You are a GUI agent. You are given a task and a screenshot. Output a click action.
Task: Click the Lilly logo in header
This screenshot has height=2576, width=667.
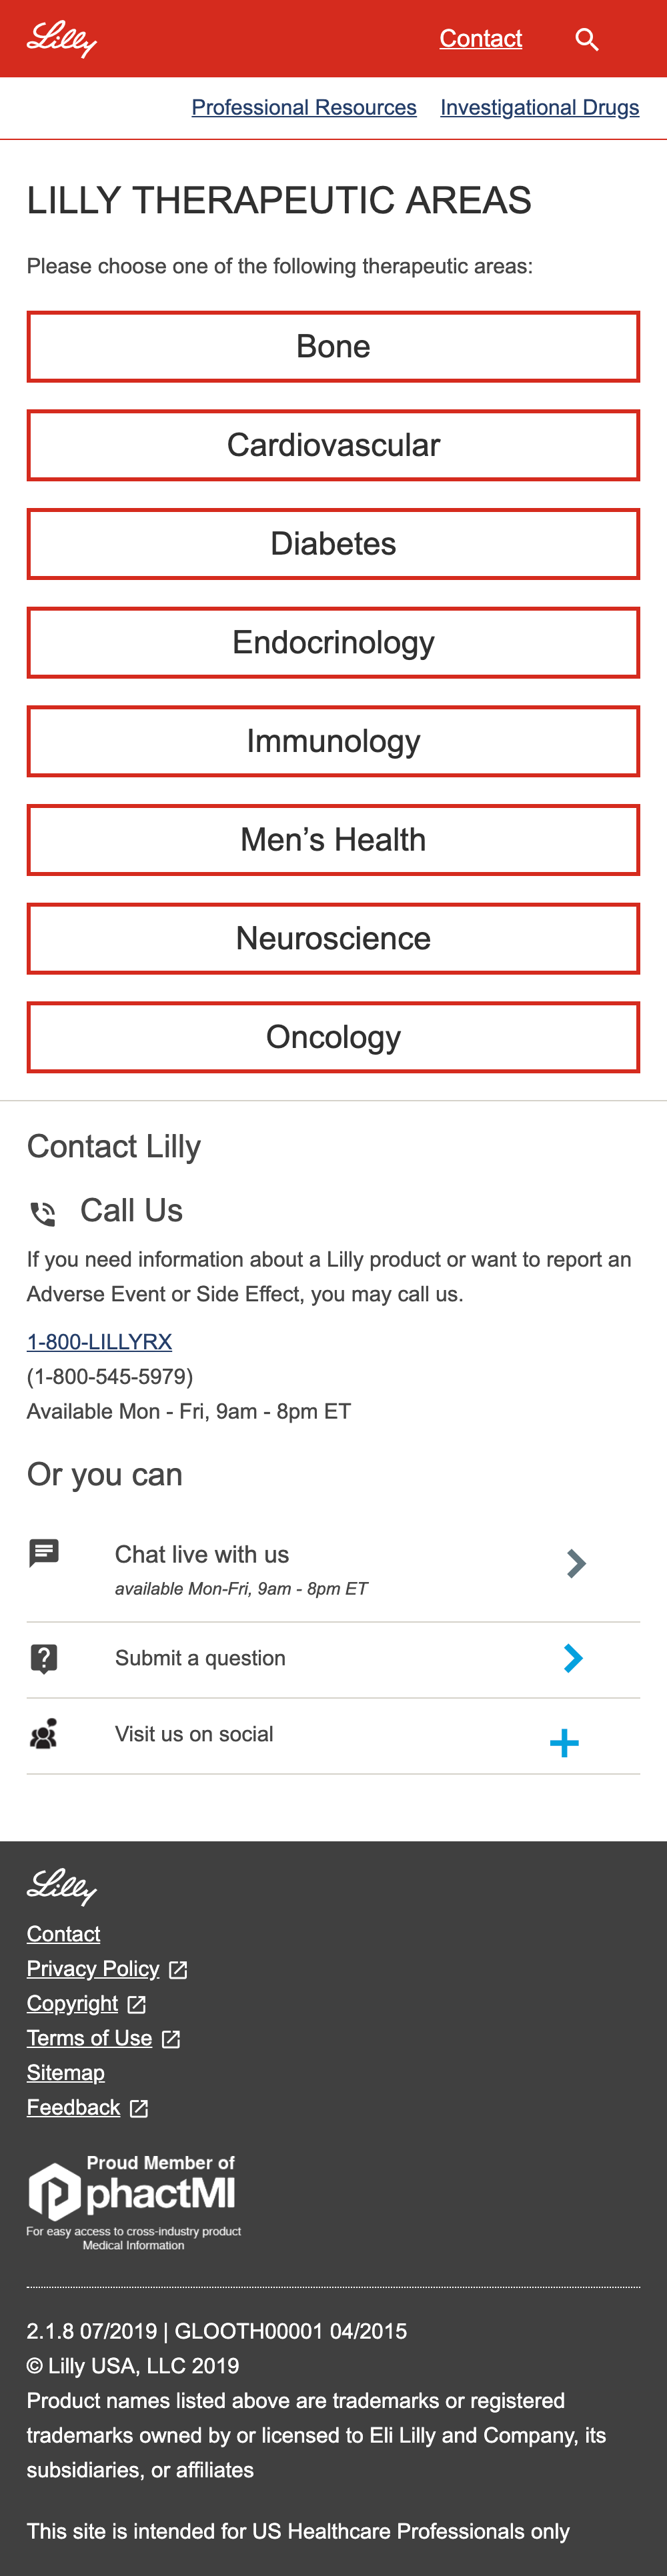click(x=62, y=39)
